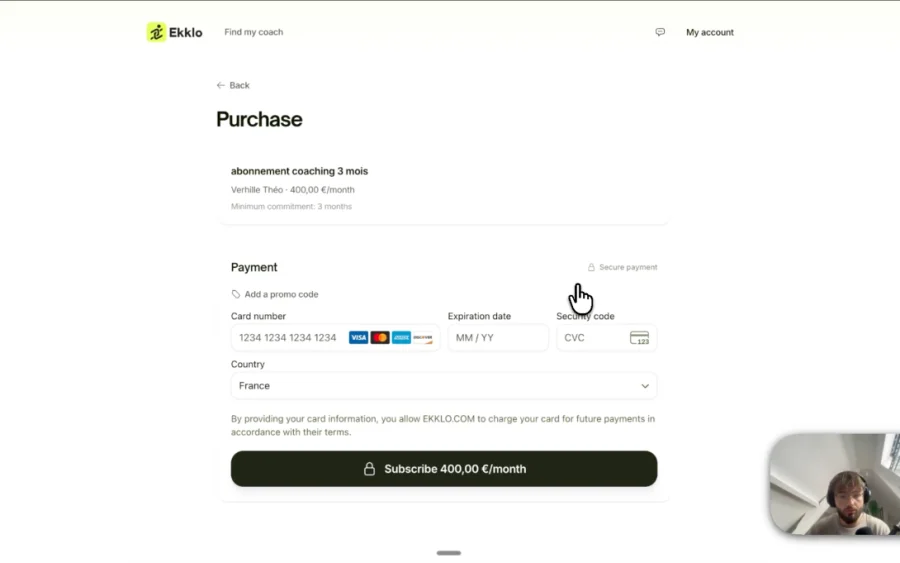Focus the Card number field
This screenshot has height=563, width=900.
pyautogui.click(x=335, y=337)
